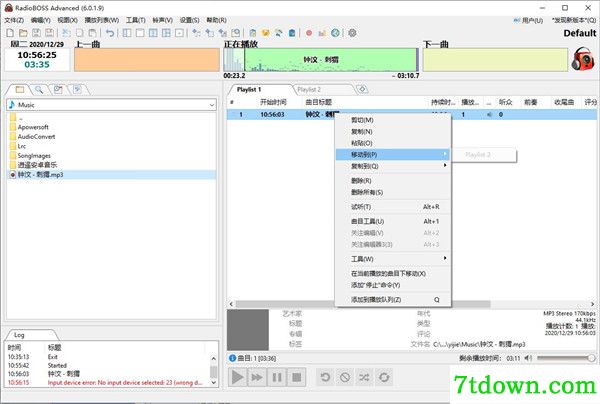Open the 工具(T) menu in the menu bar

click(x=135, y=20)
